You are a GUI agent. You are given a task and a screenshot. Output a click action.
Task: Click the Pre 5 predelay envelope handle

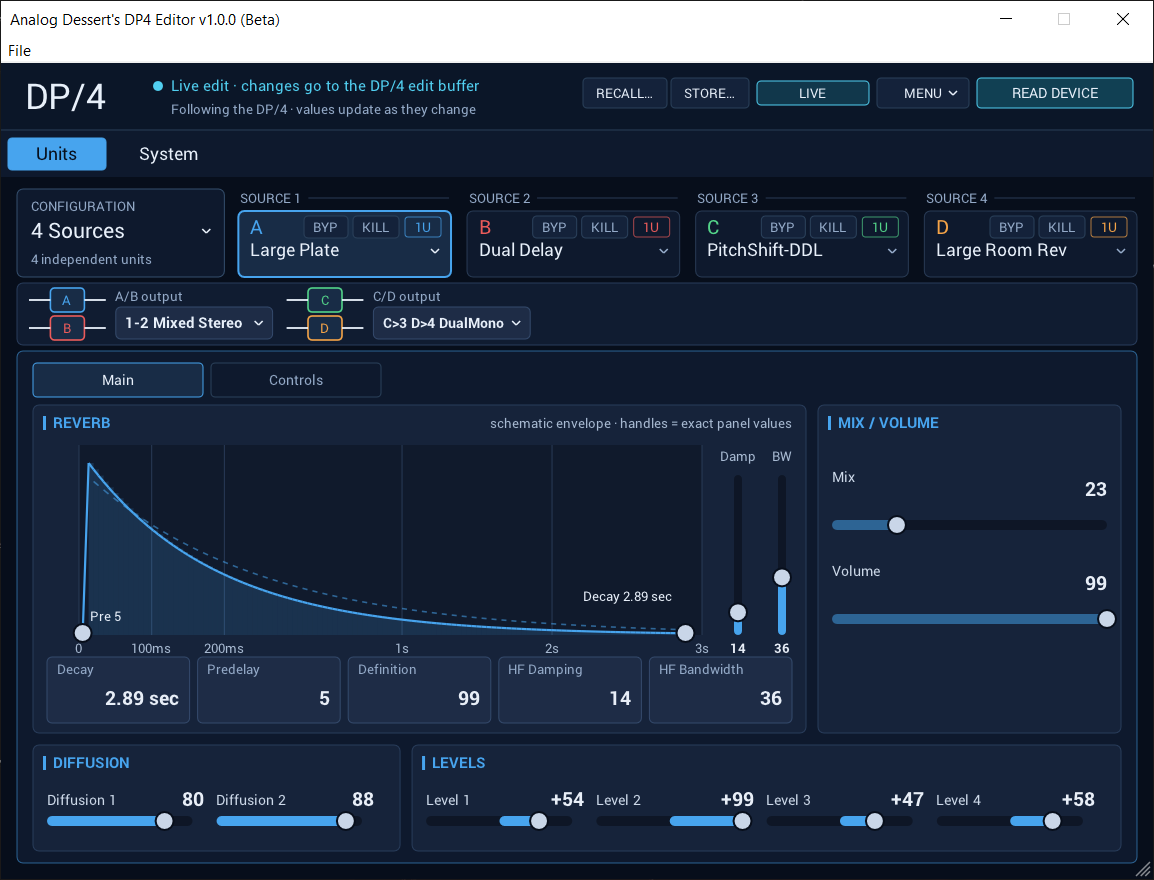click(82, 633)
